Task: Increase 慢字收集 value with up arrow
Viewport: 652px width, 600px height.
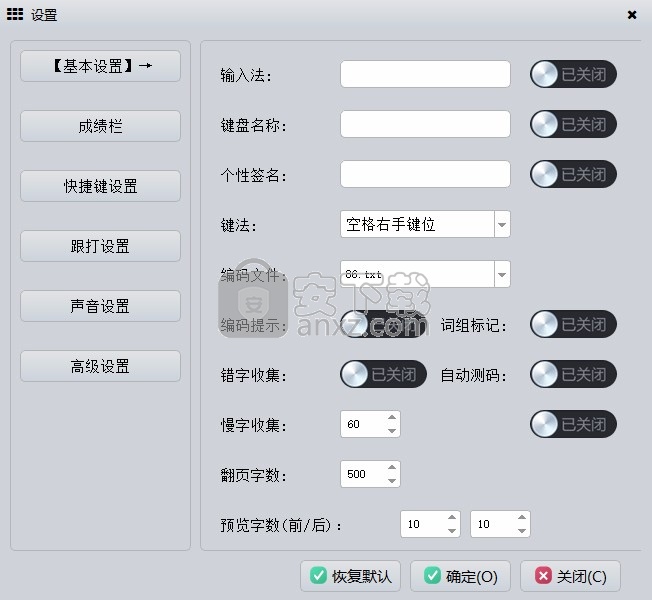Action: point(392,417)
